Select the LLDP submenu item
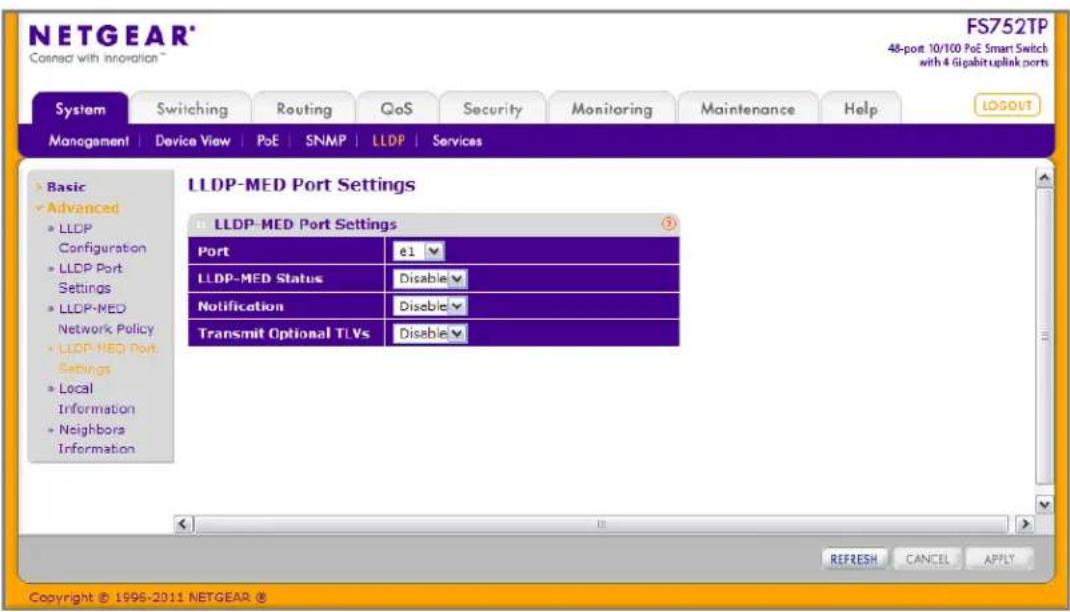The image size is (1070, 612). tap(388, 141)
